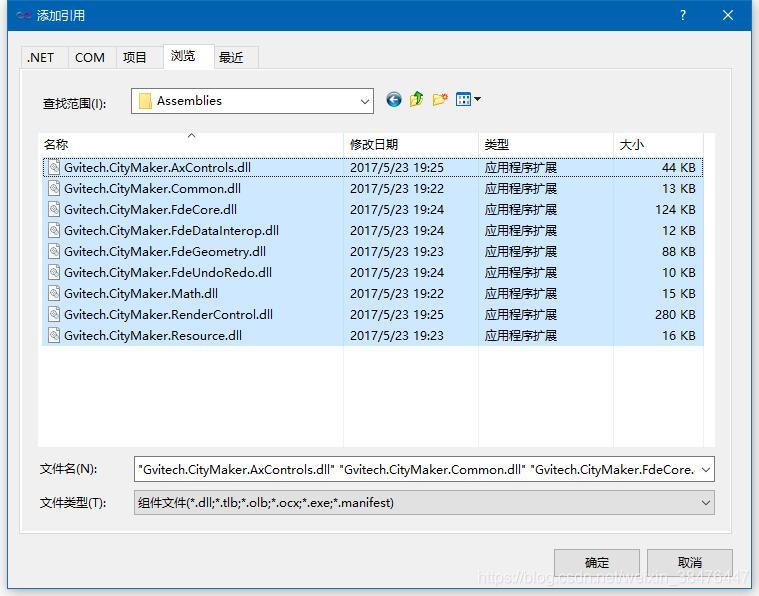Screen dimensions: 759x596
Task: Click date cell of RenderControl.dll row
Action: (397, 315)
